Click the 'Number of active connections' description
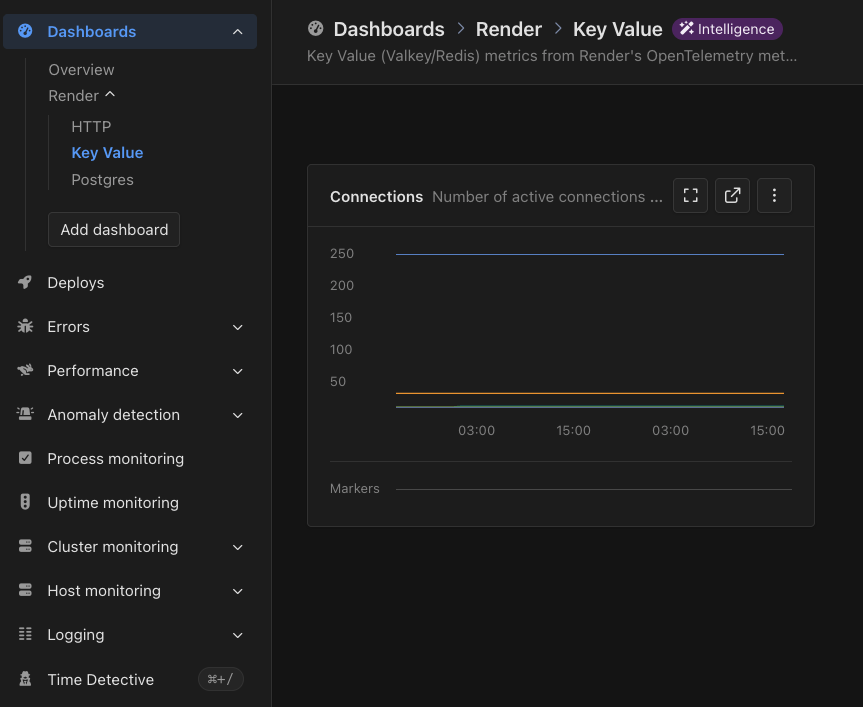 coord(548,197)
